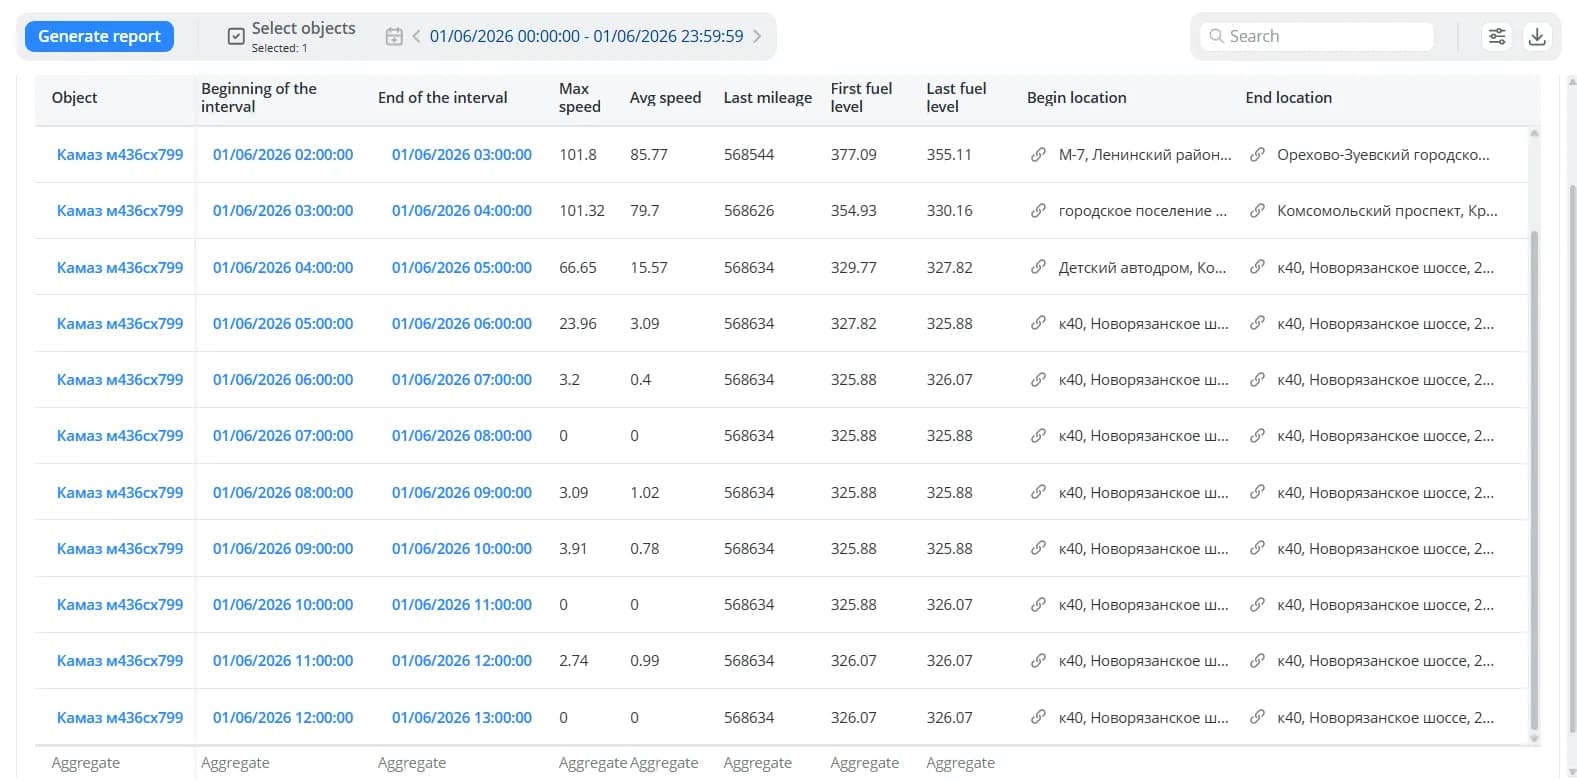The height and width of the screenshot is (781, 1577).
Task: Click Generate report button
Action: tap(99, 37)
